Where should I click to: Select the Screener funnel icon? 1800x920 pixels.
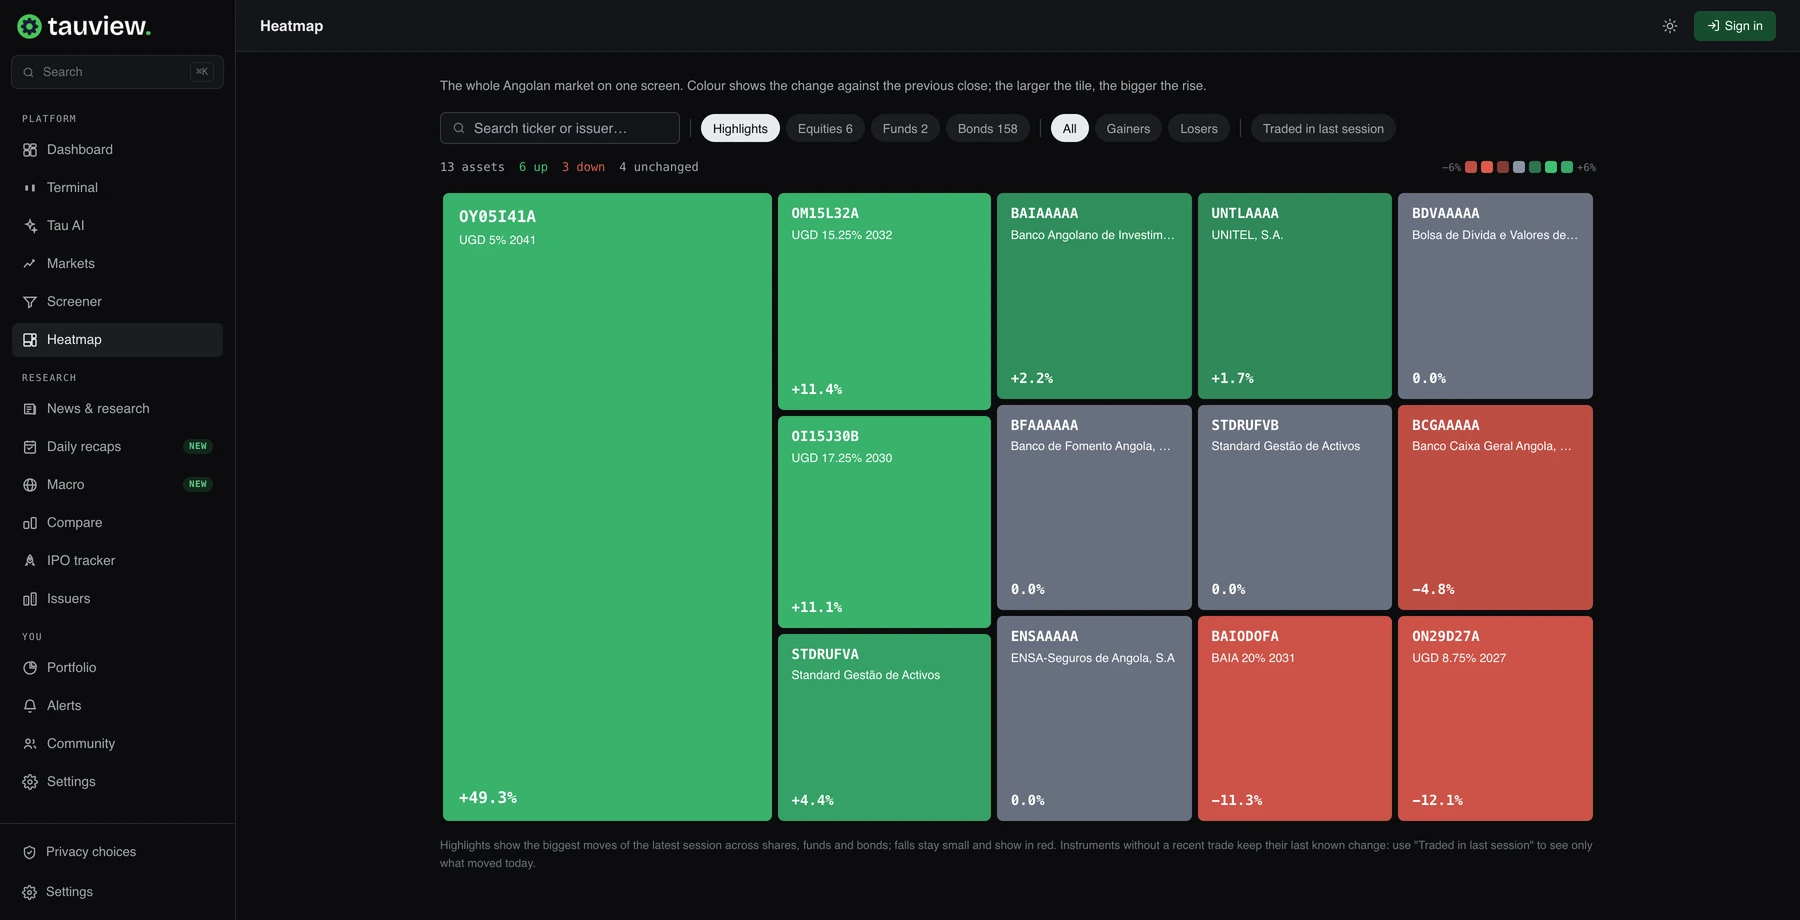coord(30,302)
